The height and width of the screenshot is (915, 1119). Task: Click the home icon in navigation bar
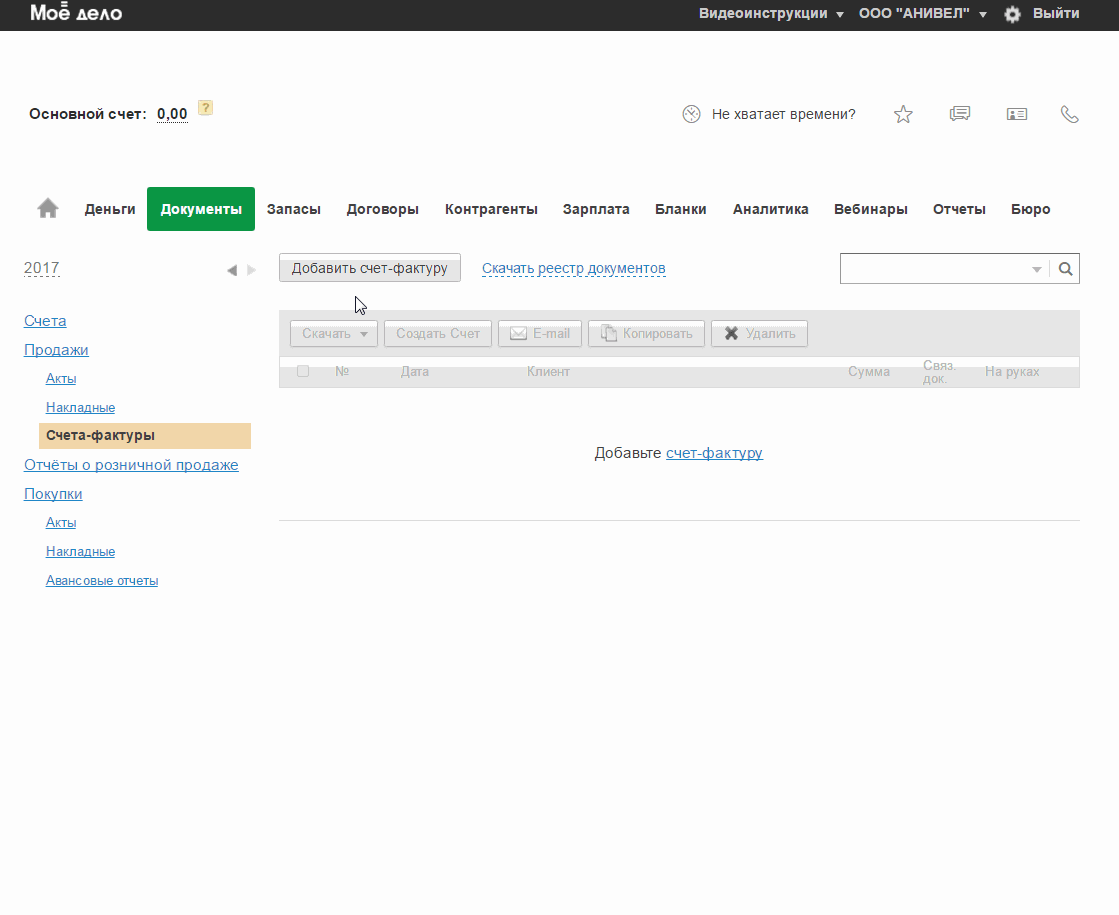pos(48,208)
